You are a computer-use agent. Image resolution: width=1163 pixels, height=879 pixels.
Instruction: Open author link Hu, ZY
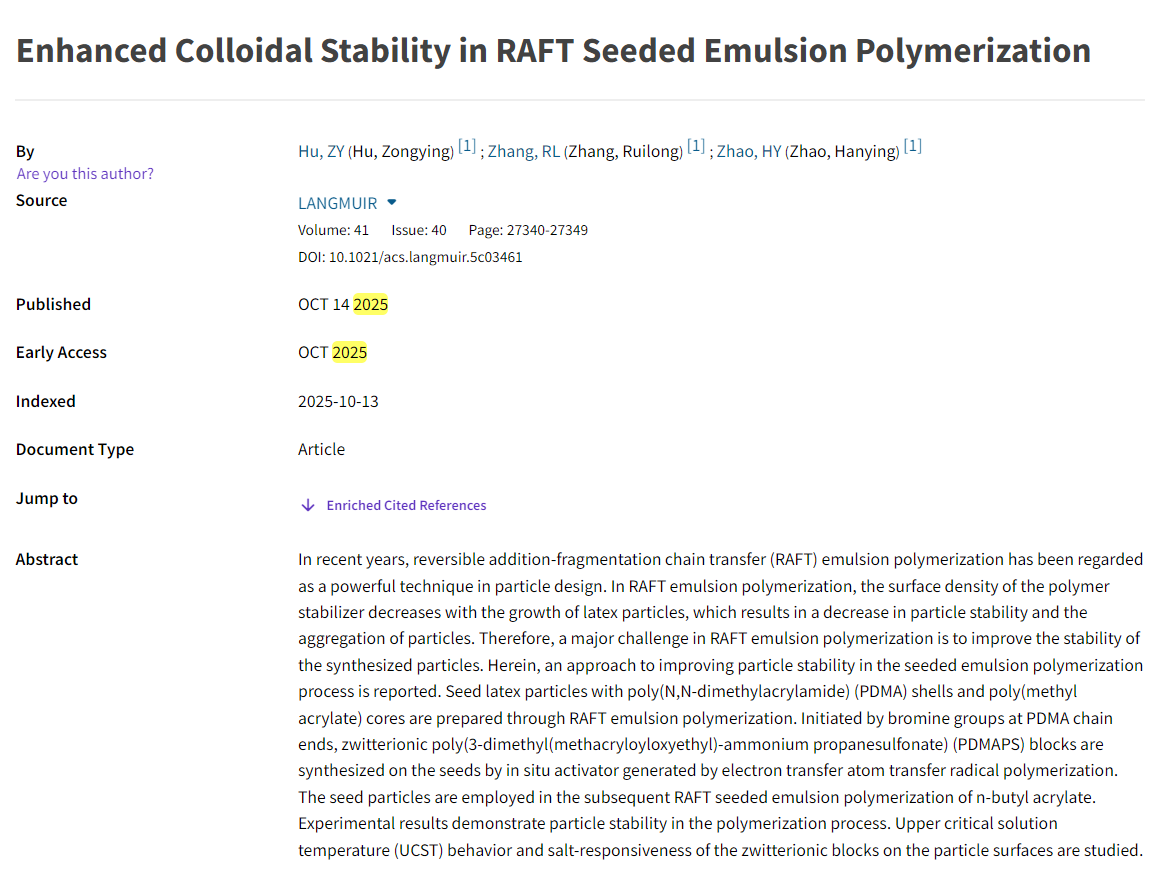pos(321,152)
